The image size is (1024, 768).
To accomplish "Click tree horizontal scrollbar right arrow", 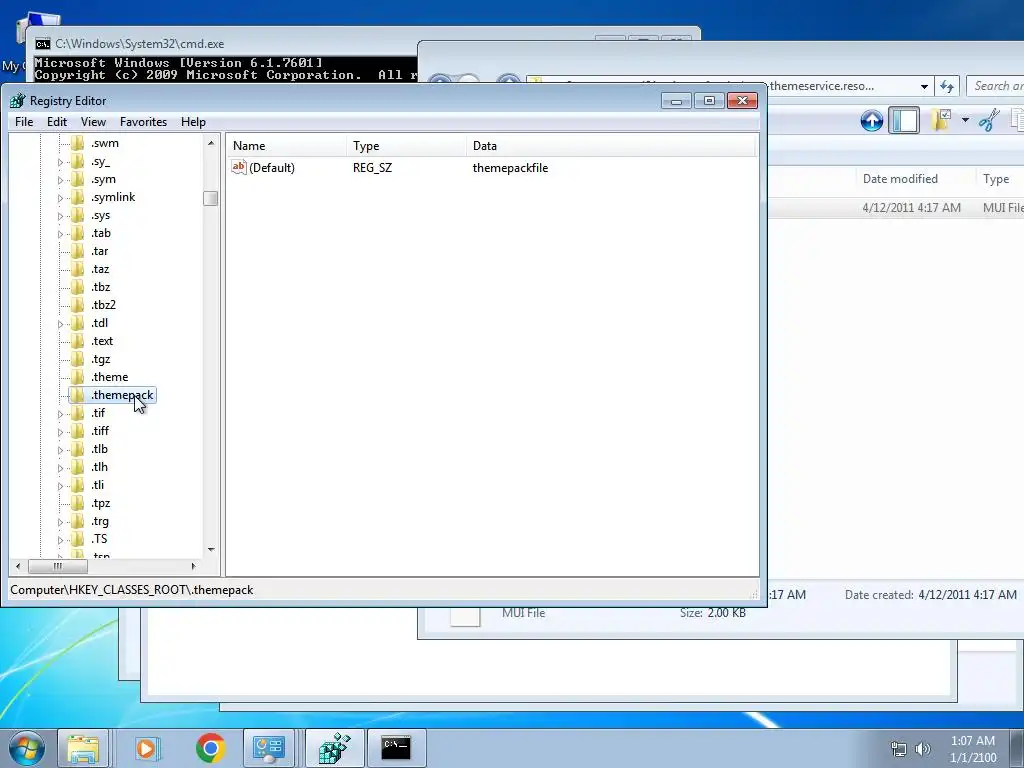I will (193, 566).
